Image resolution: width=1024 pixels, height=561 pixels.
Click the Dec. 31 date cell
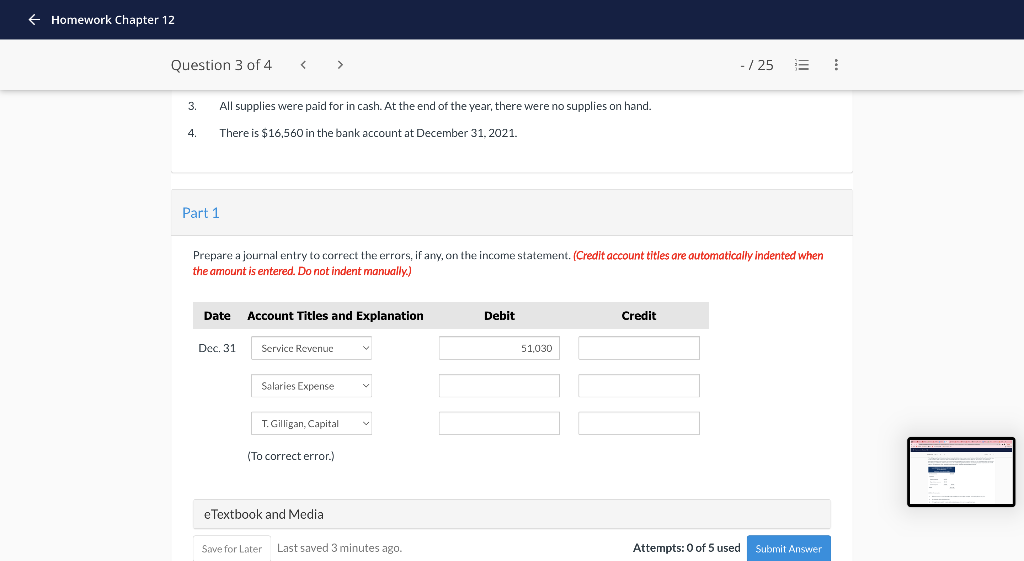(x=217, y=348)
